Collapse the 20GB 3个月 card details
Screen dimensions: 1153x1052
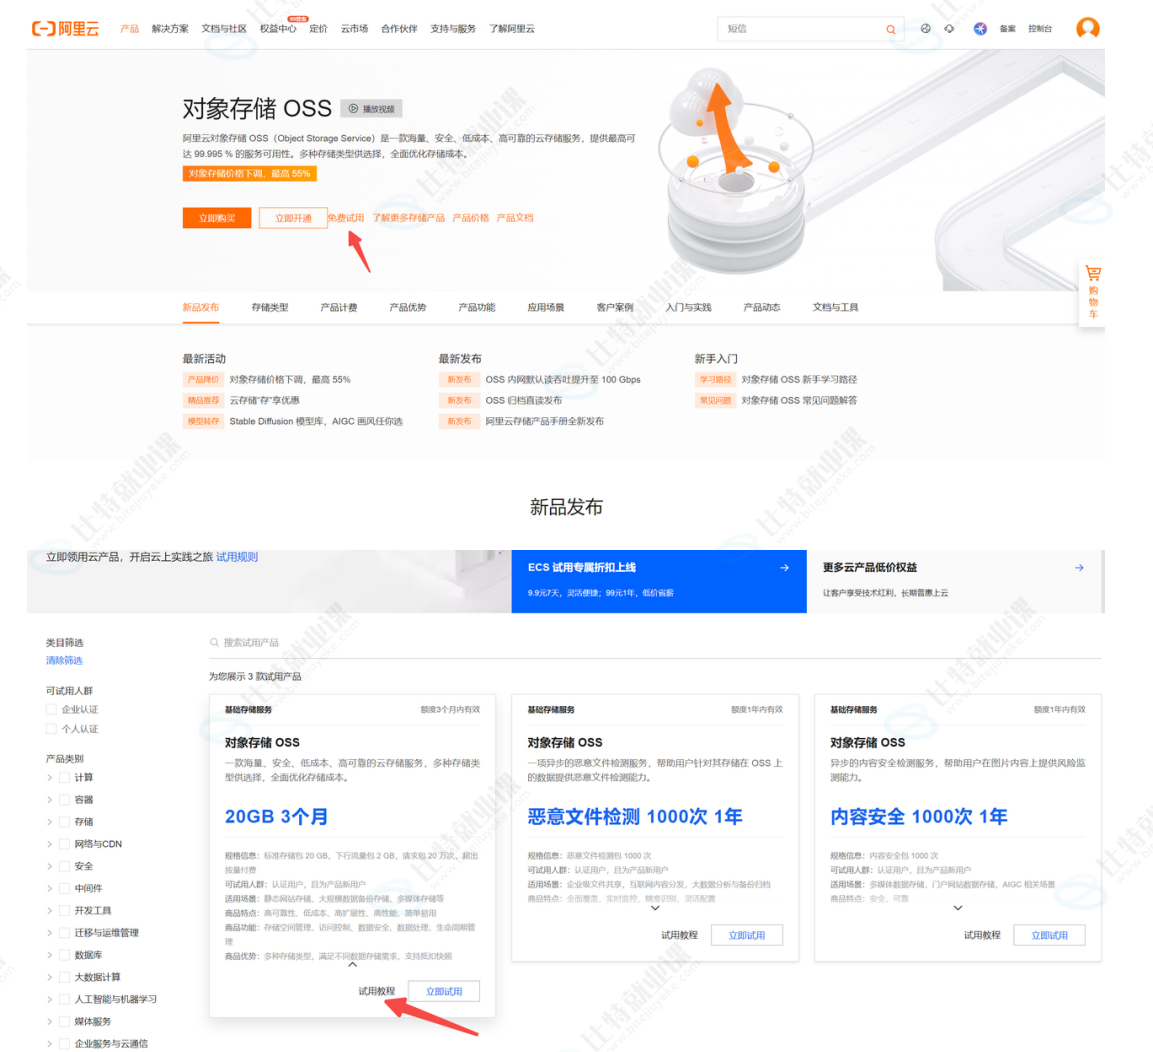coord(352,965)
